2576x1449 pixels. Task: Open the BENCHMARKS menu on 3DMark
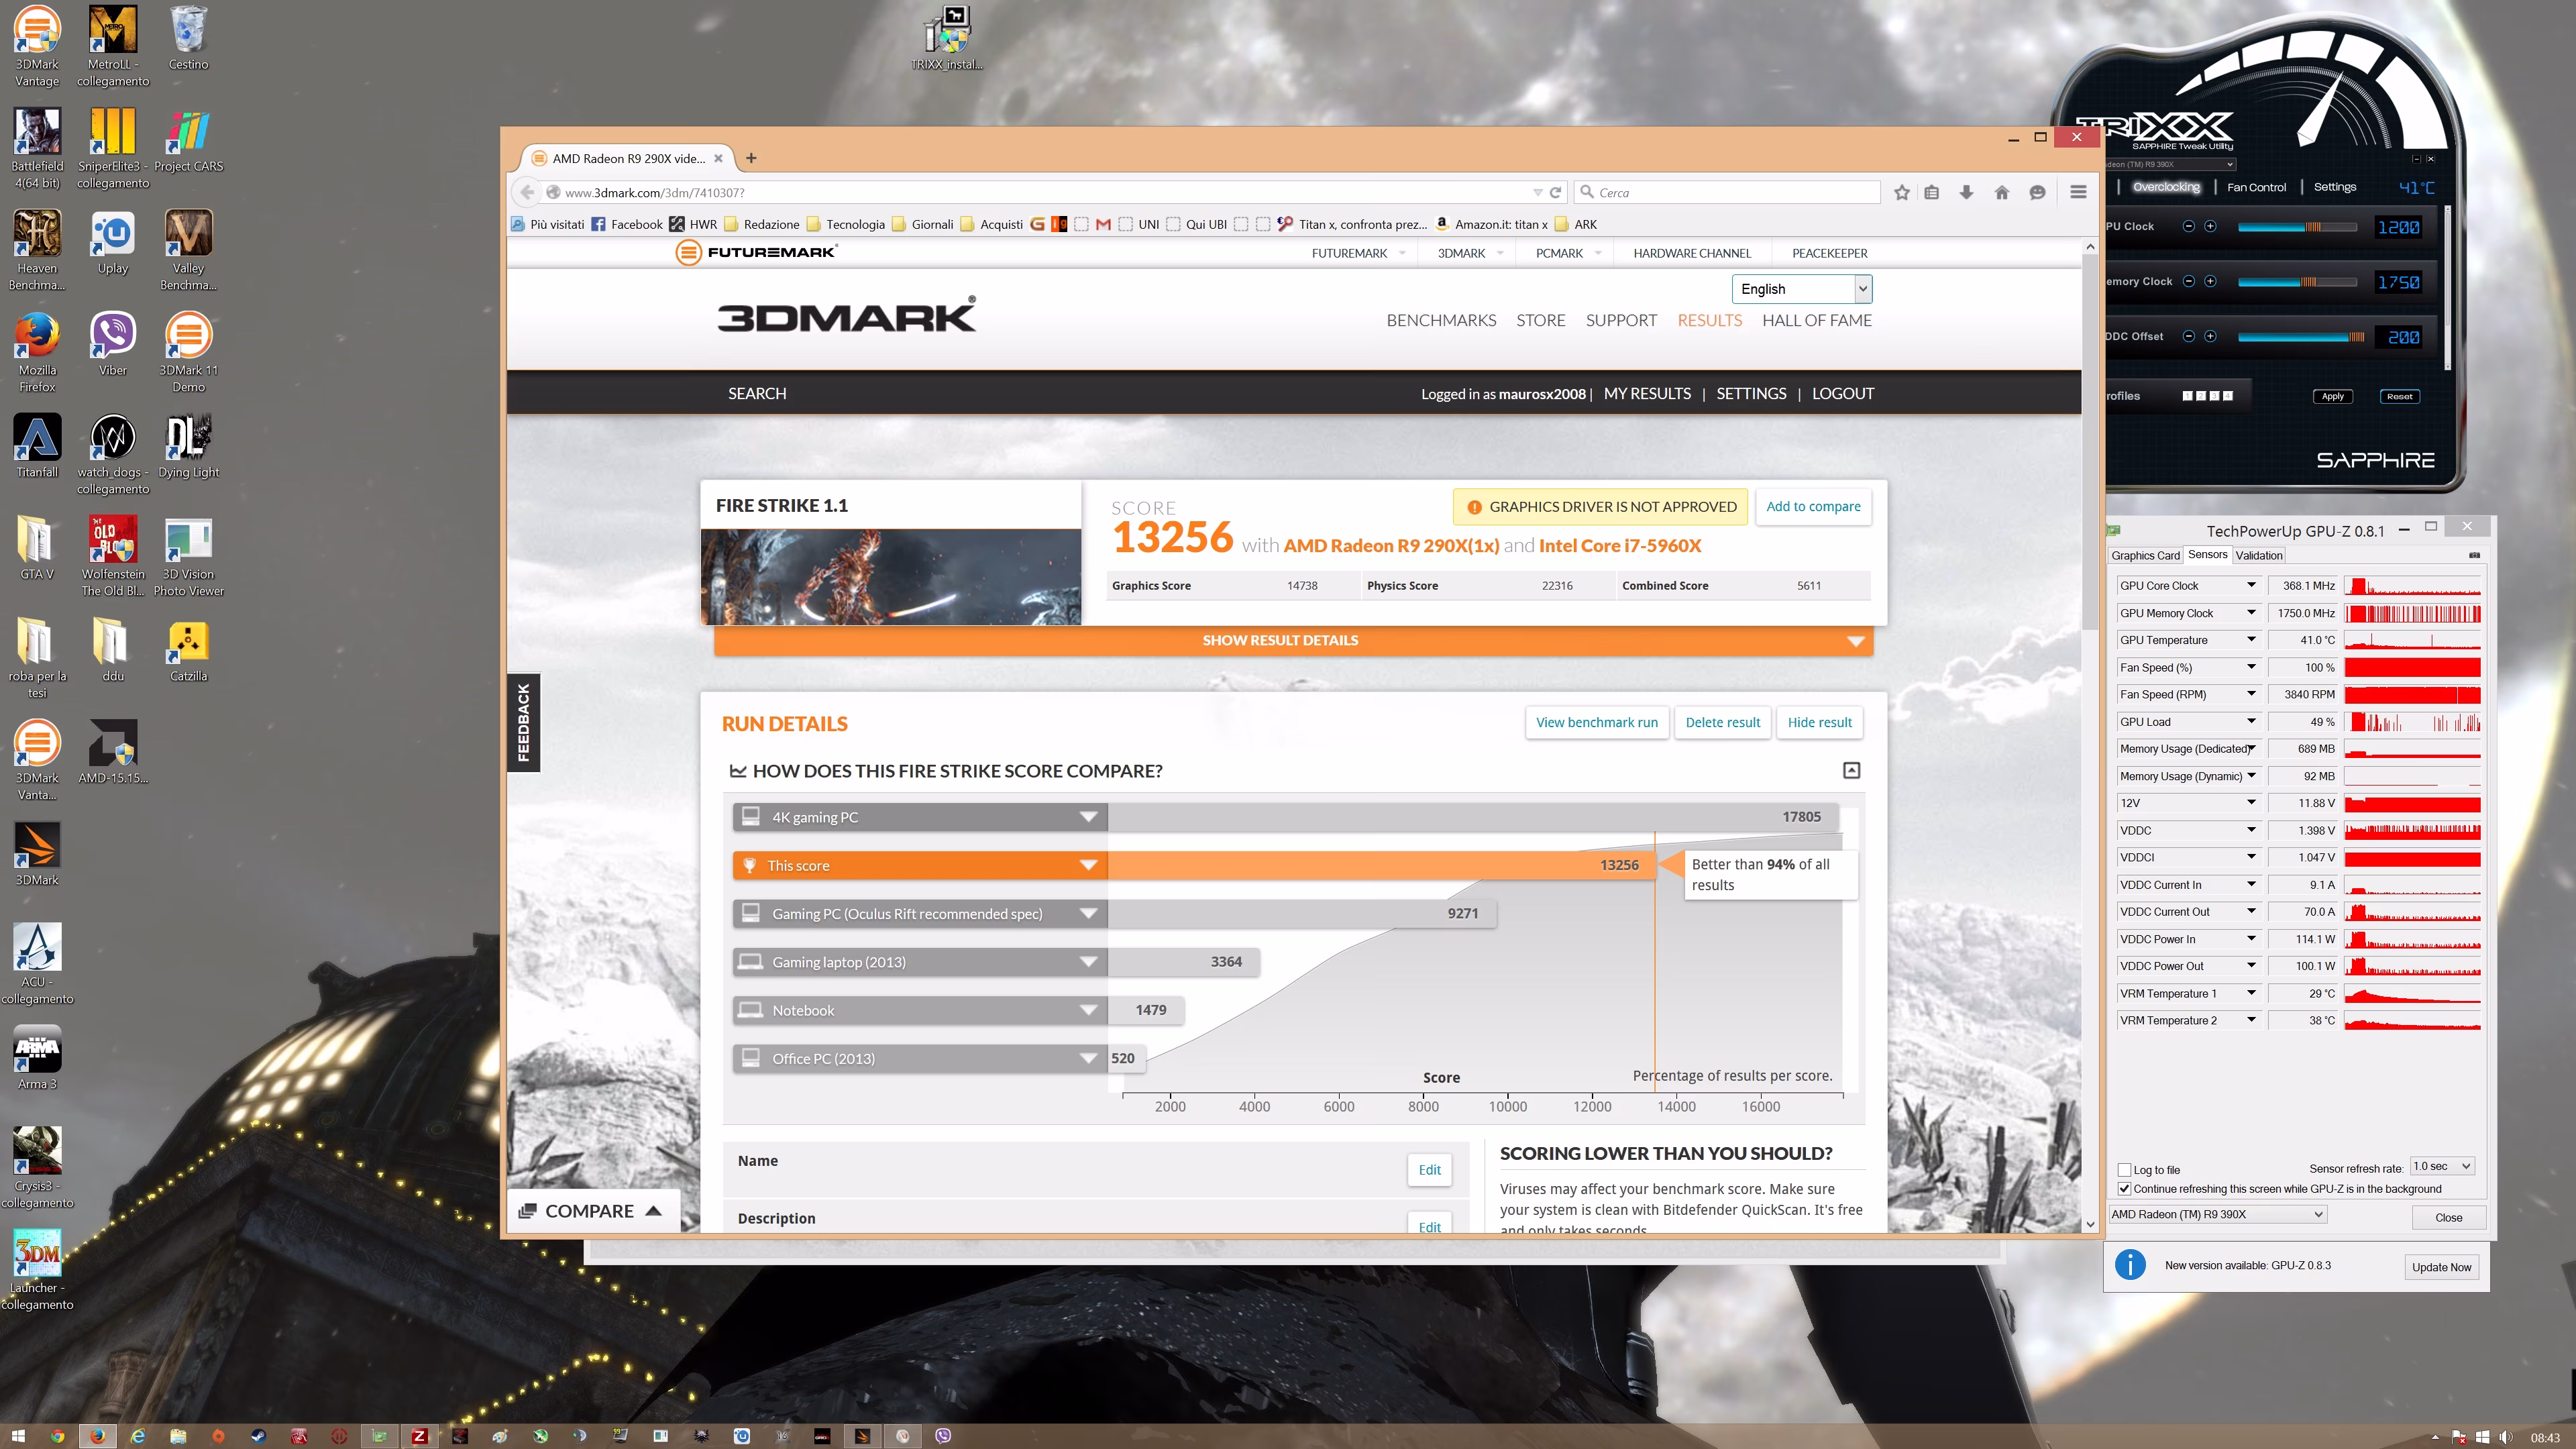(x=1441, y=320)
